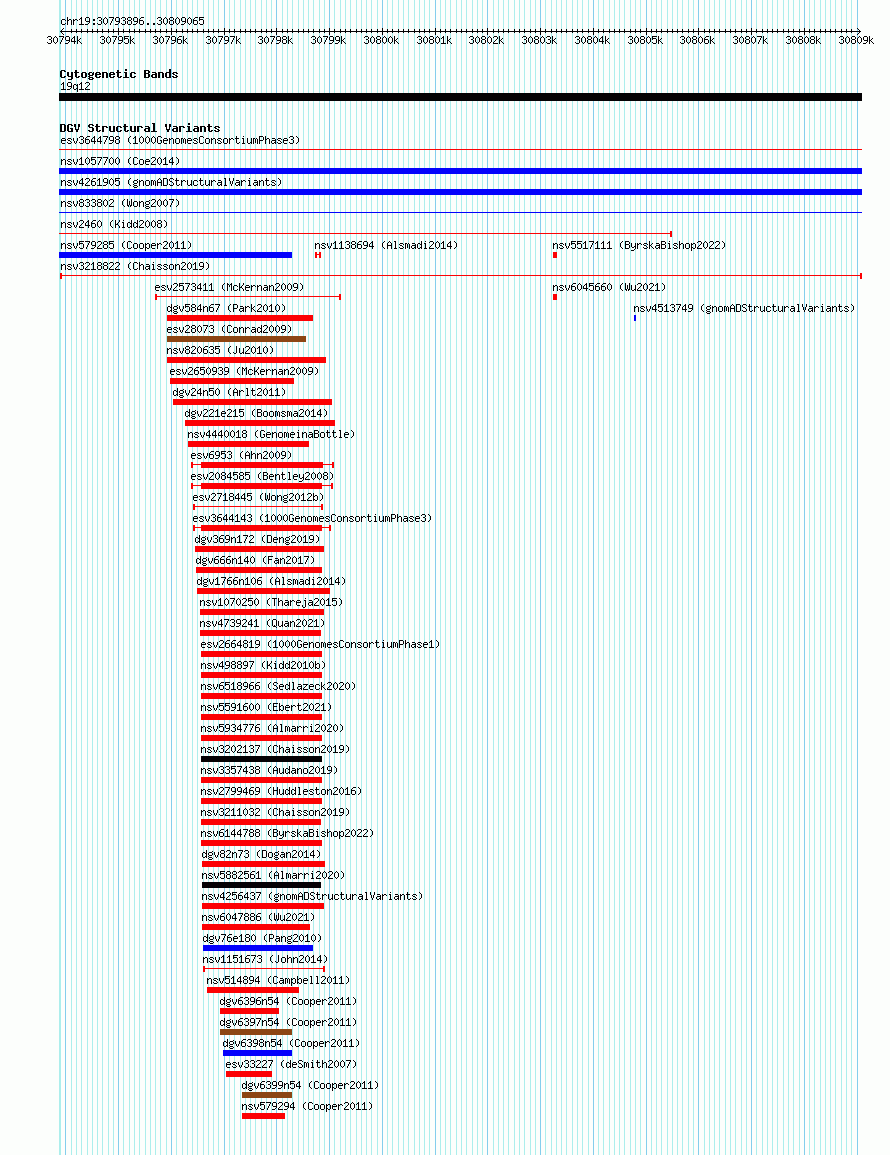Image resolution: width=890 pixels, height=1155 pixels.
Task: Click the black bar of nsv3202137 (Chaisson2019)
Action: (x=262, y=759)
